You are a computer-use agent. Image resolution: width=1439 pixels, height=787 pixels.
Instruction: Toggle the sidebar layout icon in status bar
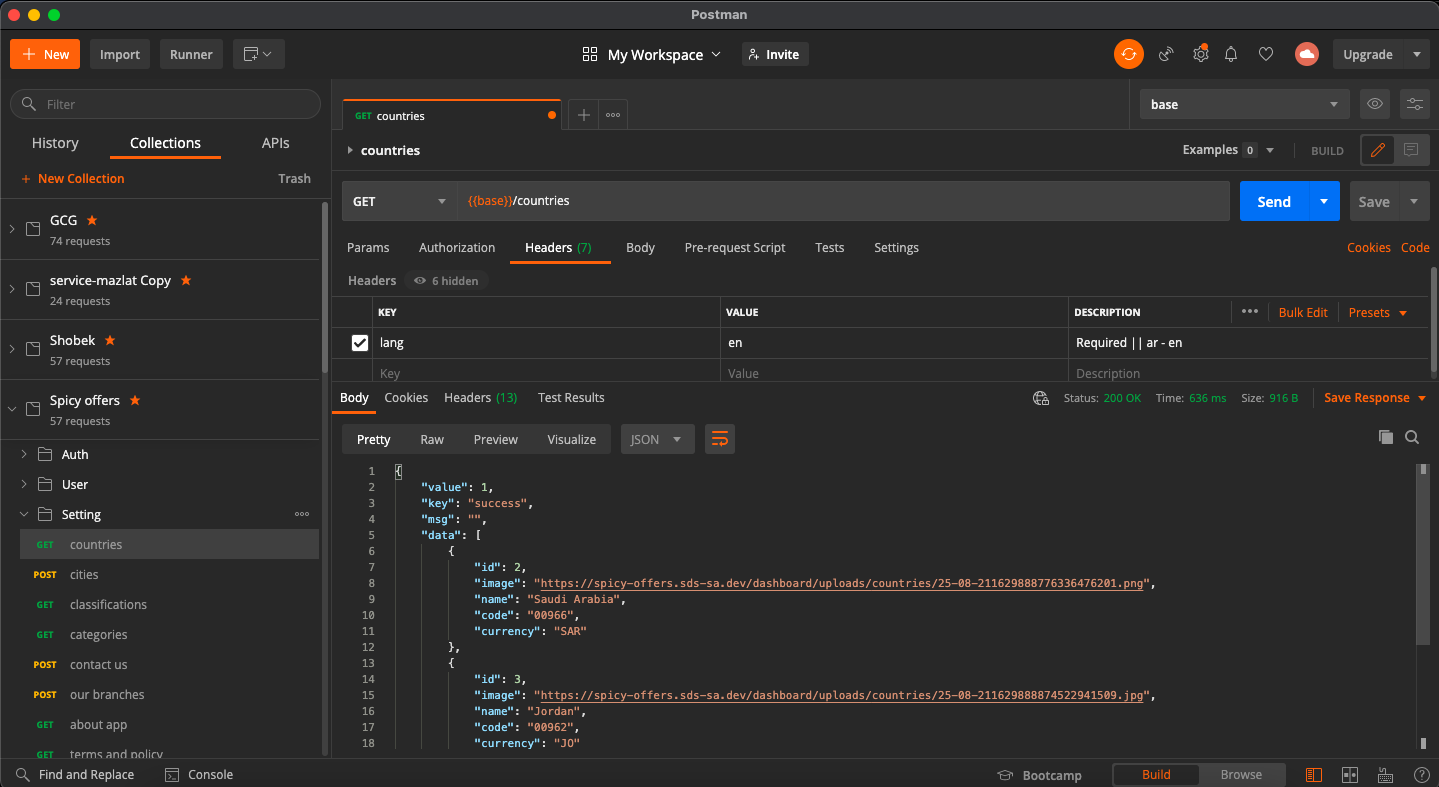tap(1314, 775)
